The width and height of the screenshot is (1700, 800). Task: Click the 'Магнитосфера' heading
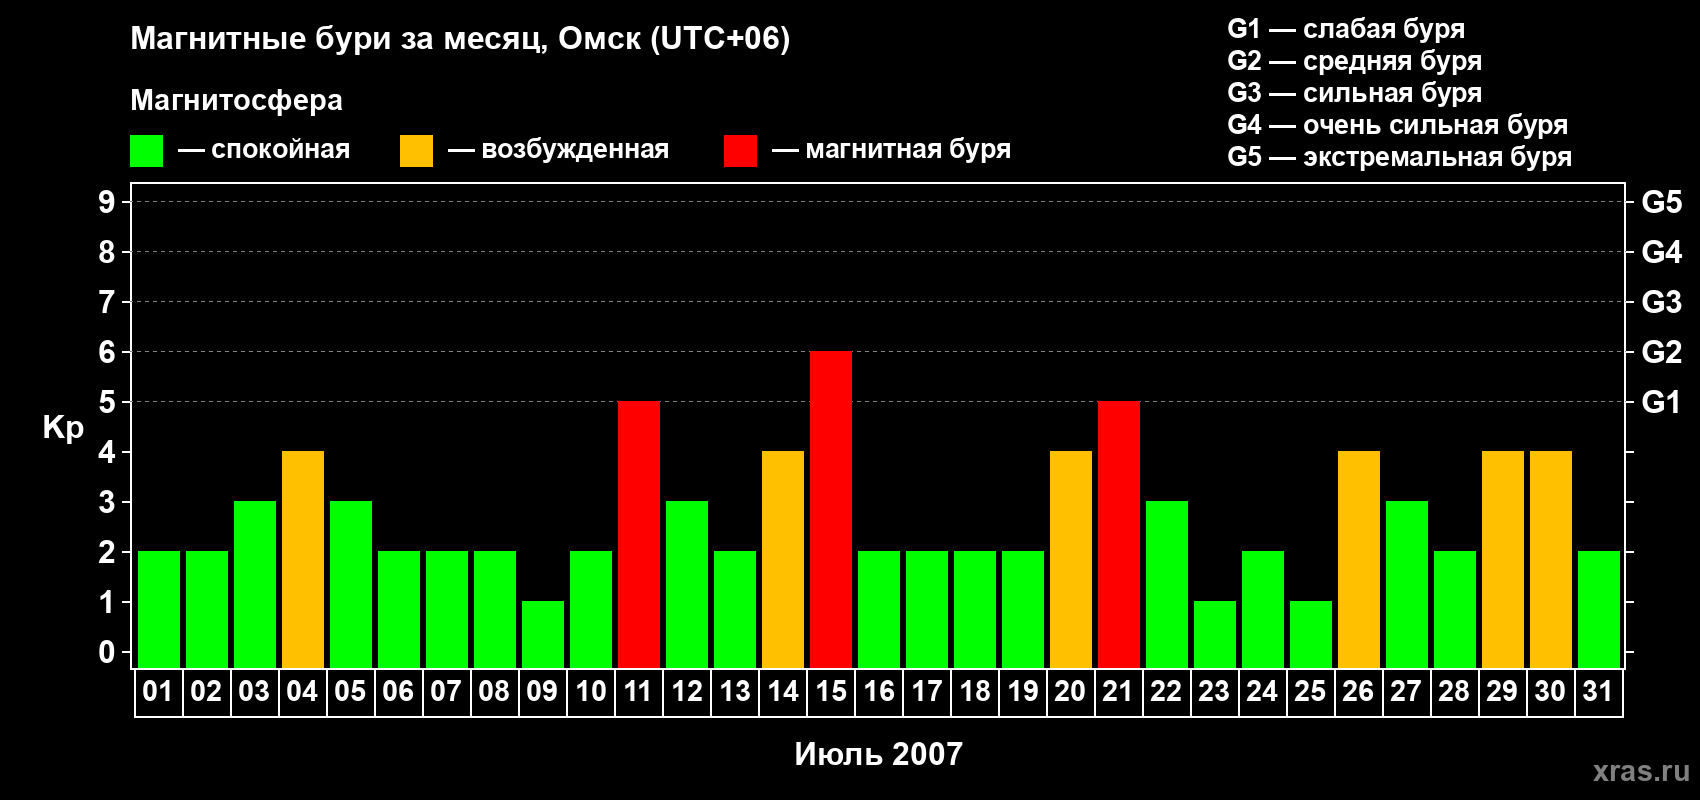click(x=236, y=101)
